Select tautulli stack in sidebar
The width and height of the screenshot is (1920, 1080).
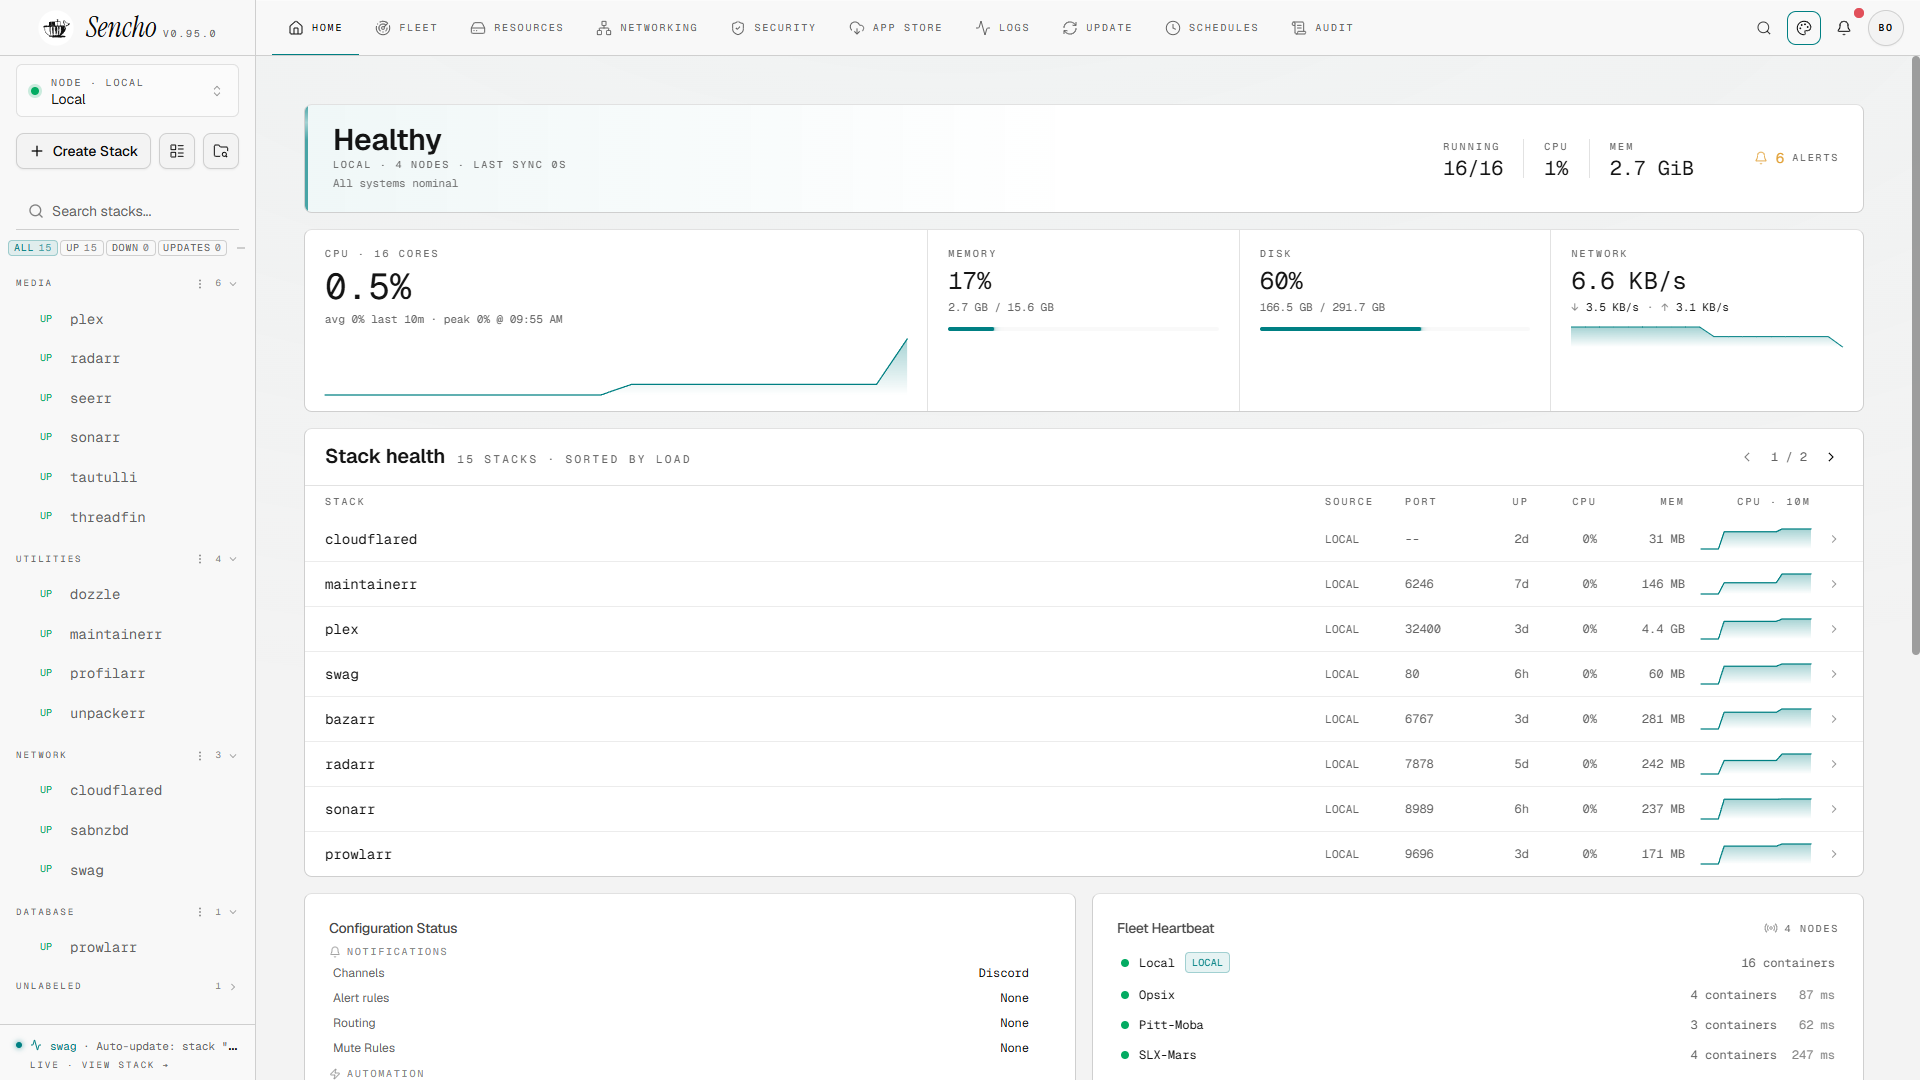tap(127, 477)
